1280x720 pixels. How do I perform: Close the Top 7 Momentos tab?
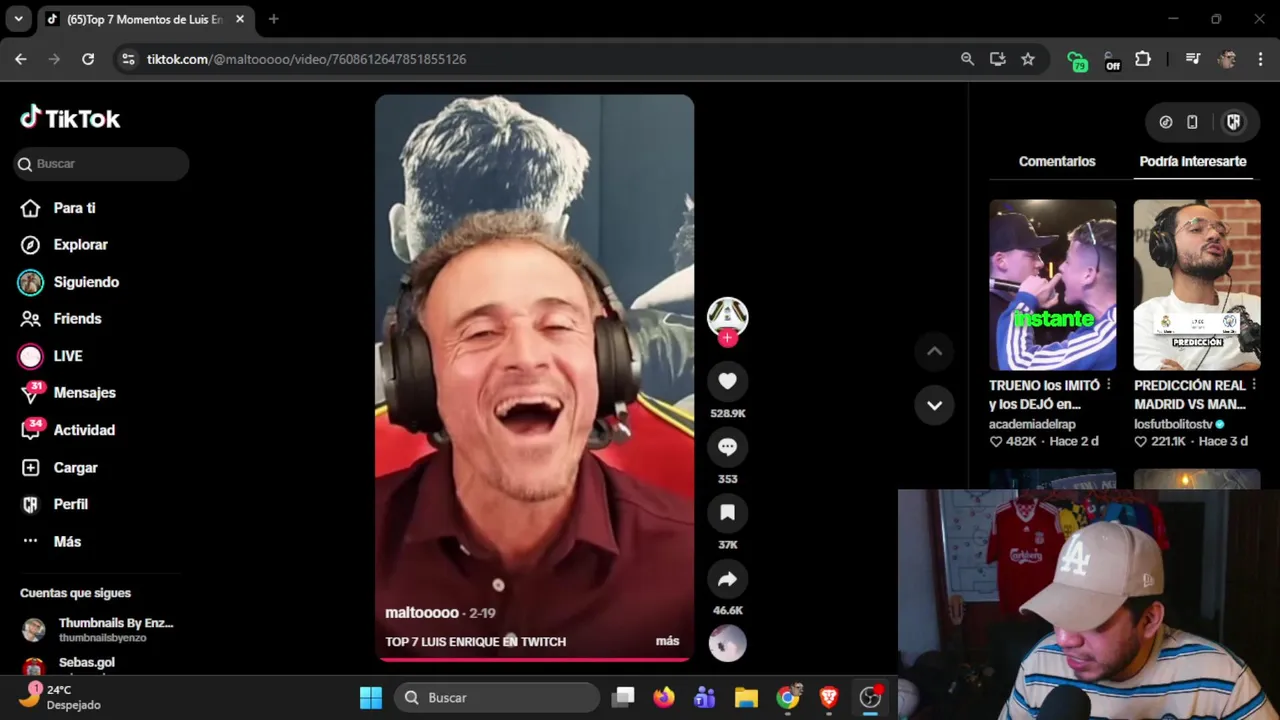click(x=240, y=19)
